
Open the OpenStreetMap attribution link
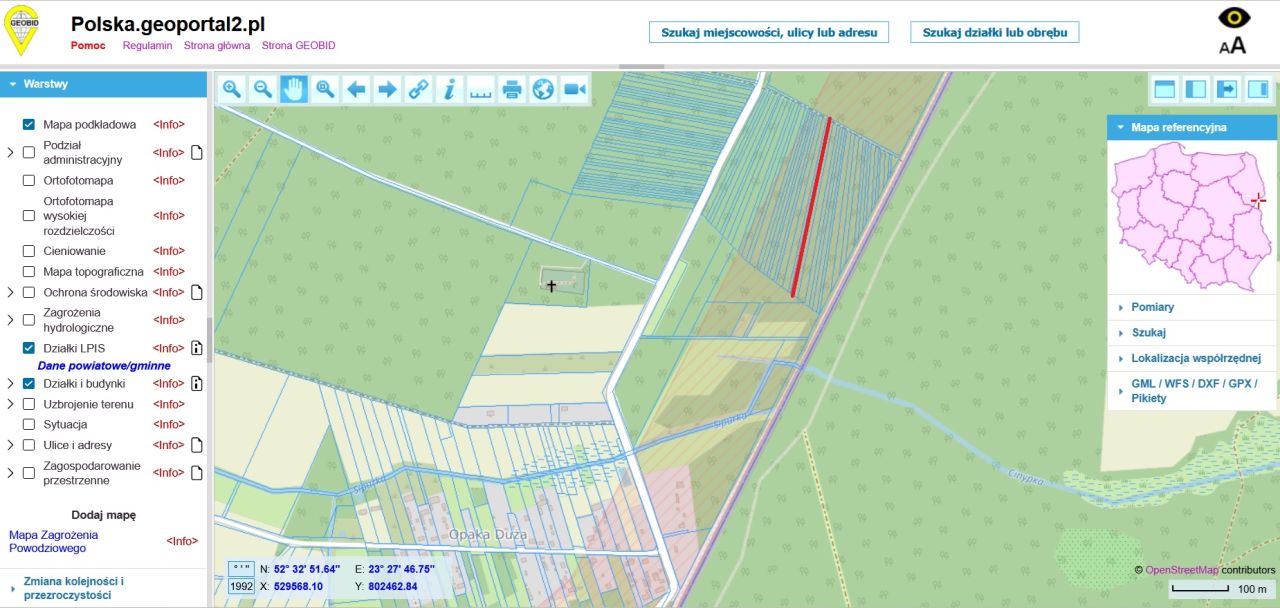point(1182,570)
